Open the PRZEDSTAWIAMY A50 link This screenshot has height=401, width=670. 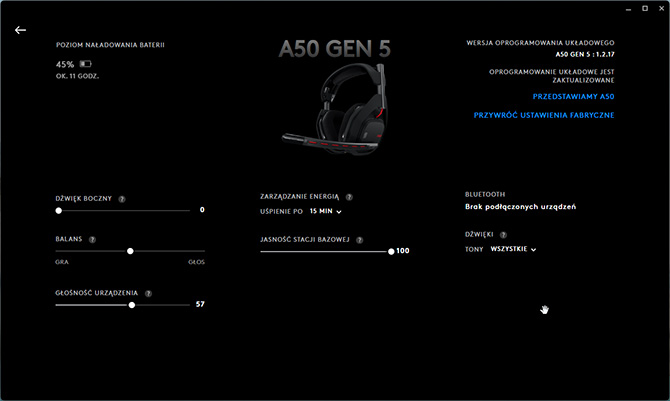click(573, 97)
